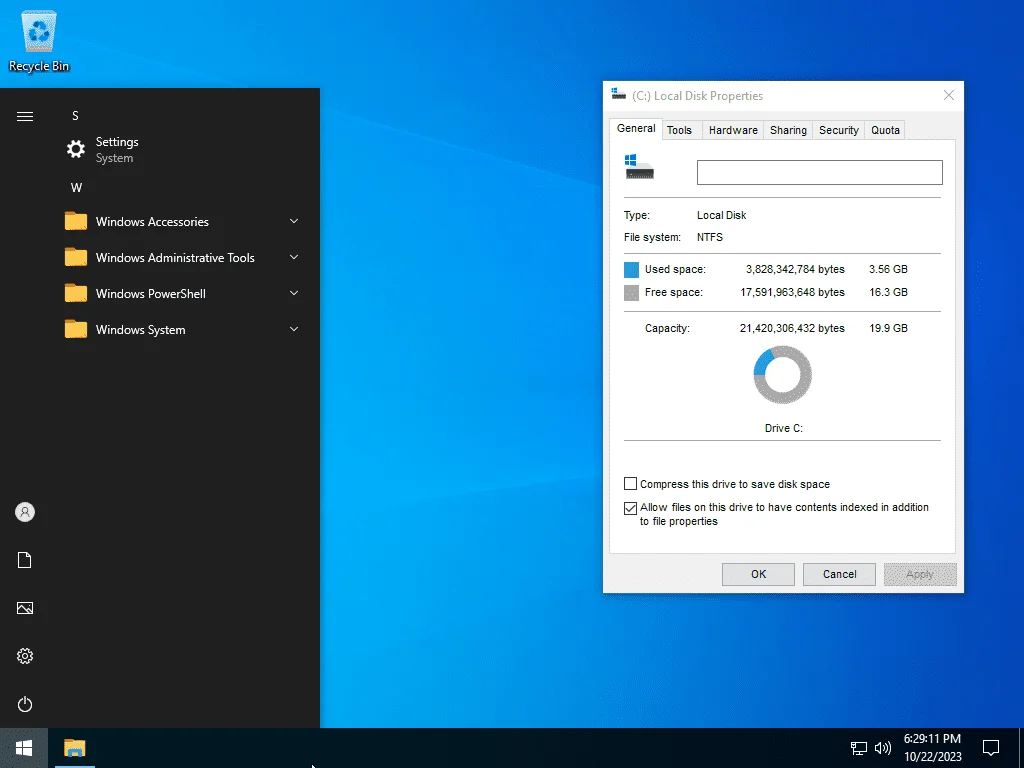Click the volume speaker tray icon
The height and width of the screenshot is (768, 1024).
[883, 748]
